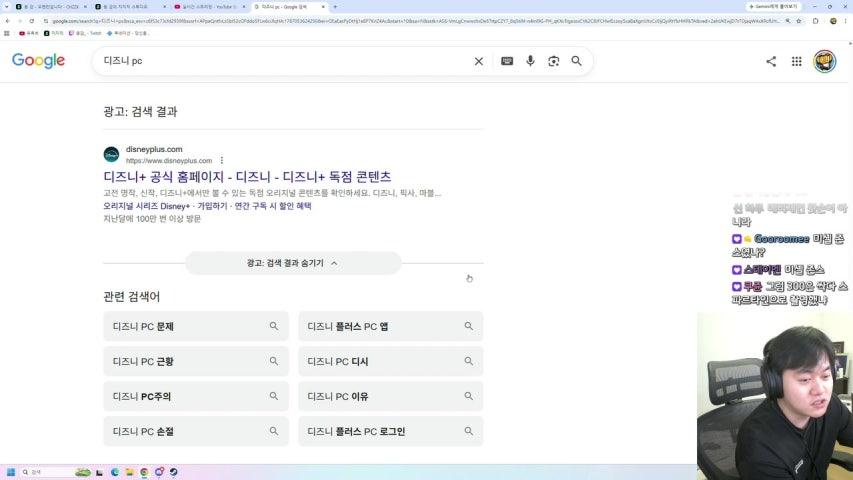Click the share icon near Google apps
The width and height of the screenshot is (853, 480).
[771, 61]
